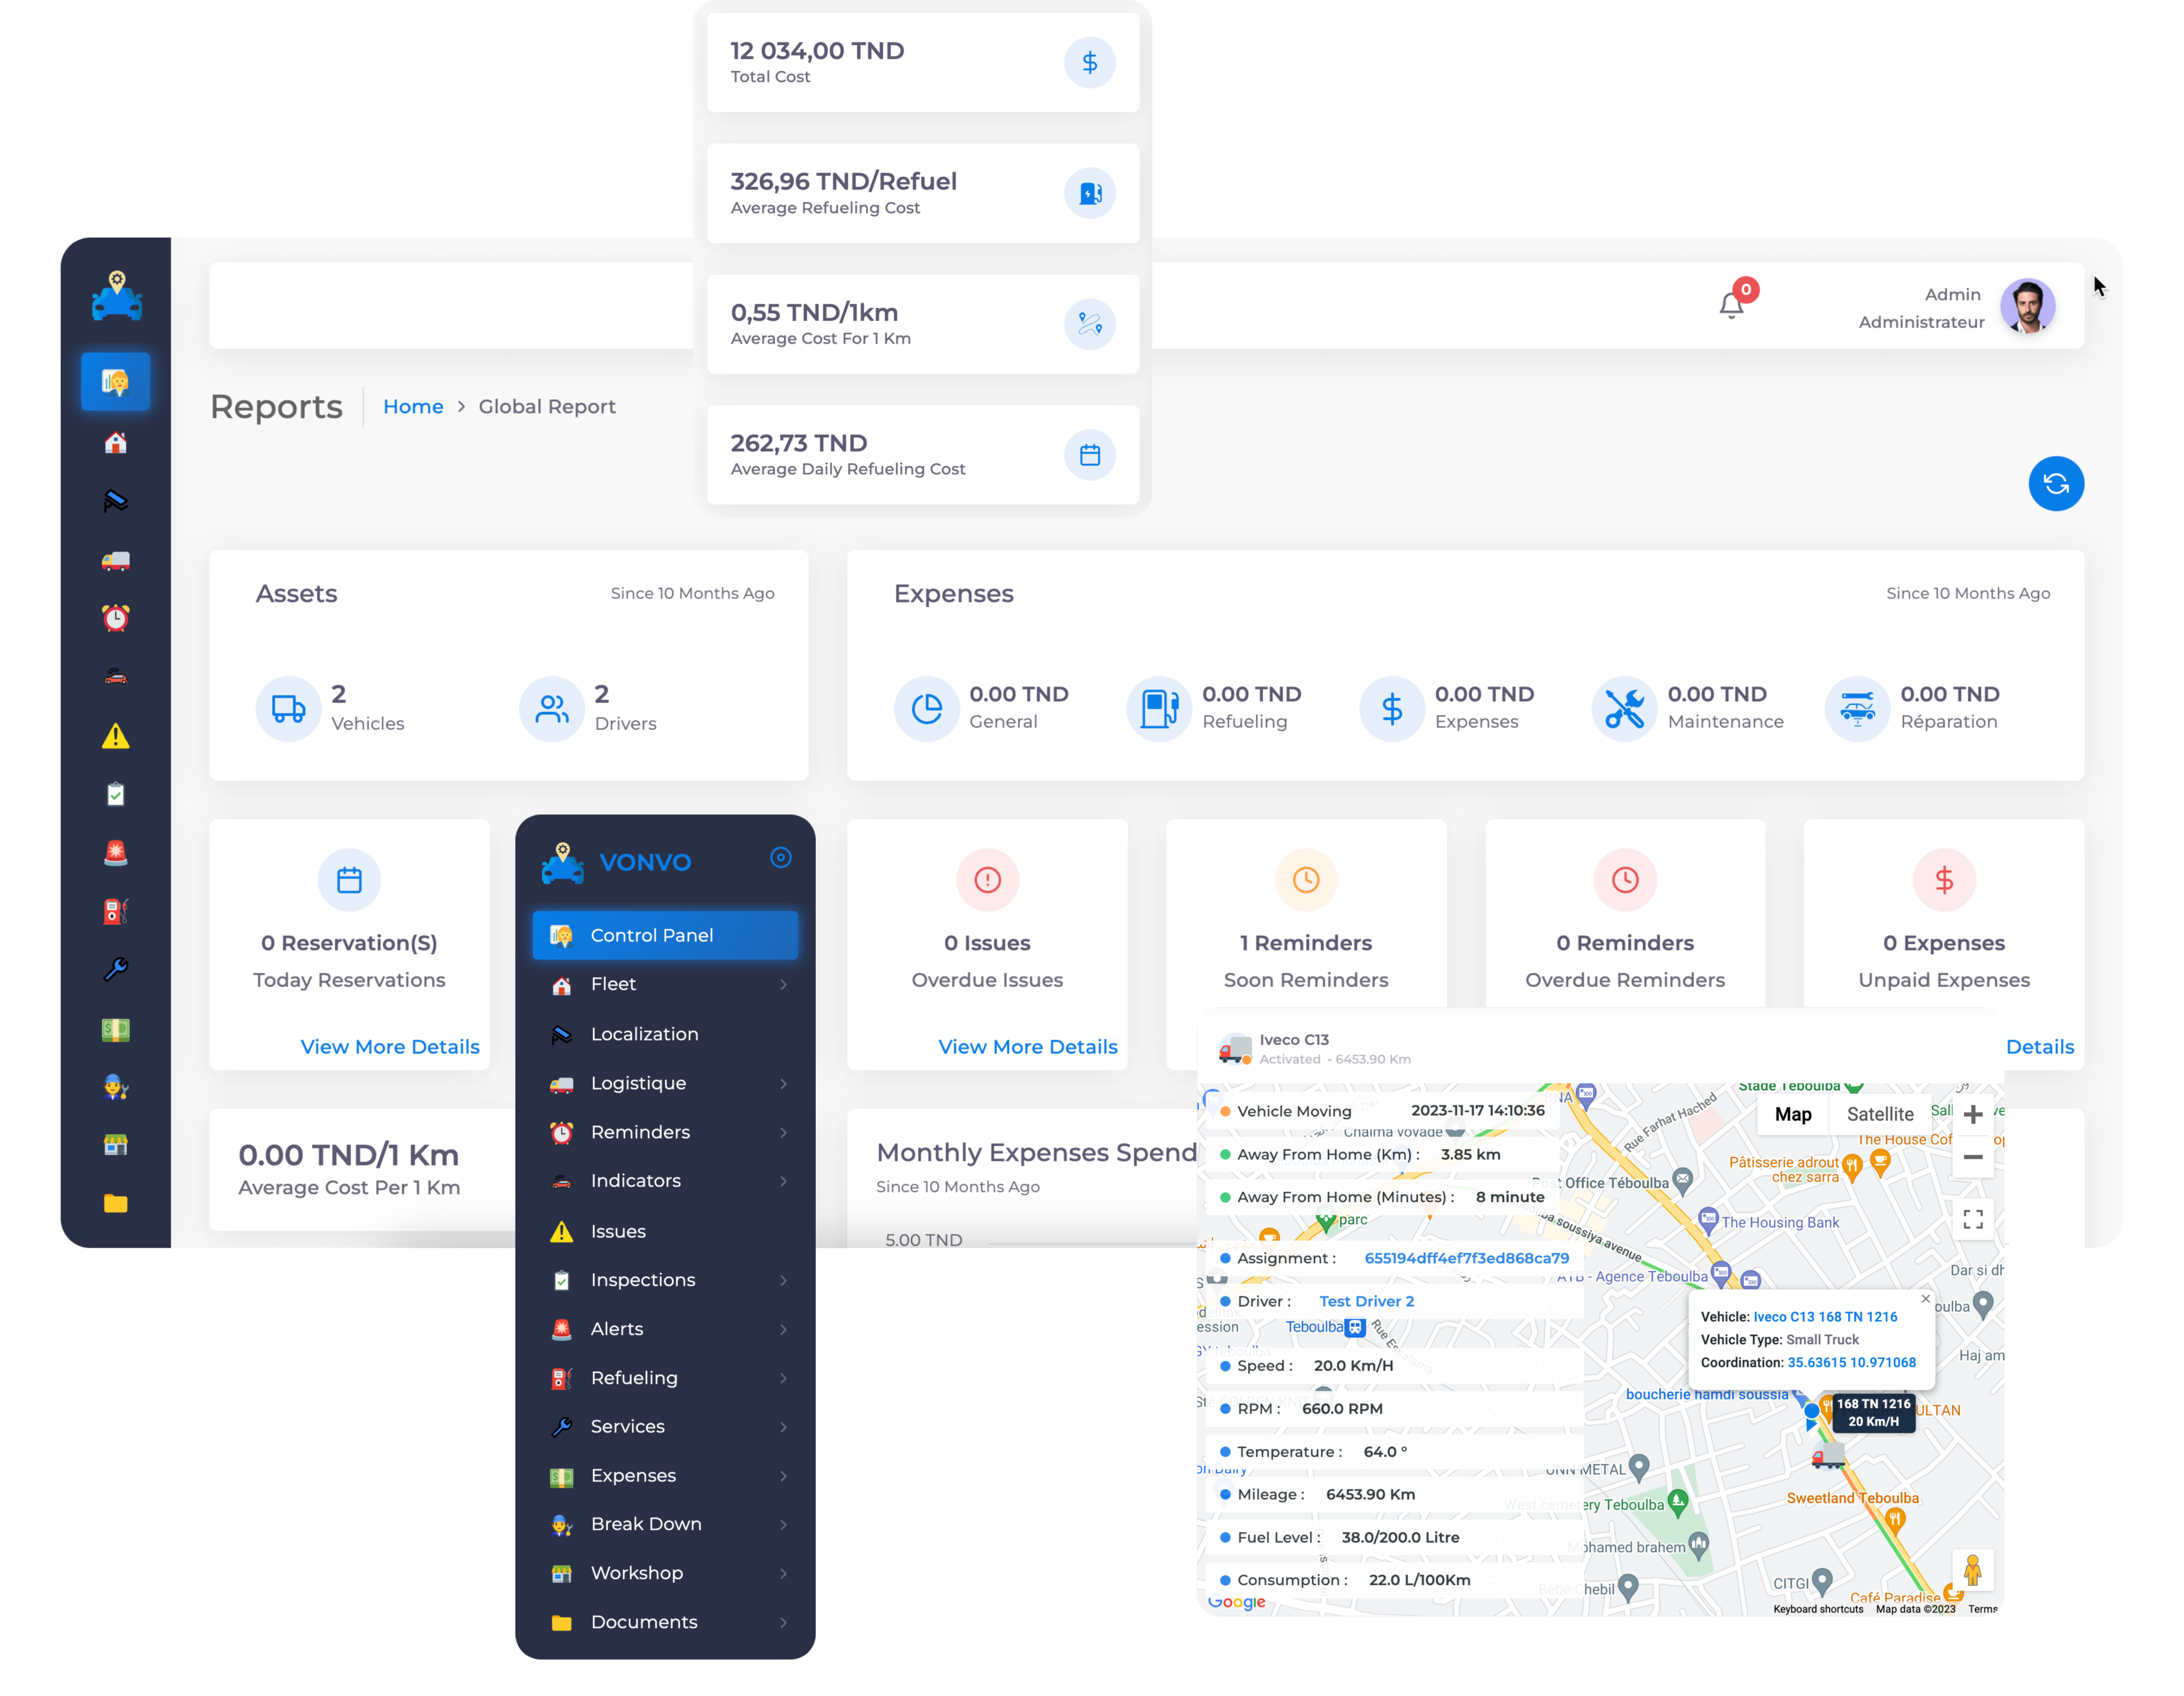Screen dimensions: 2184x1696
Task: Click the blue refresh button
Action: [x=2055, y=484]
